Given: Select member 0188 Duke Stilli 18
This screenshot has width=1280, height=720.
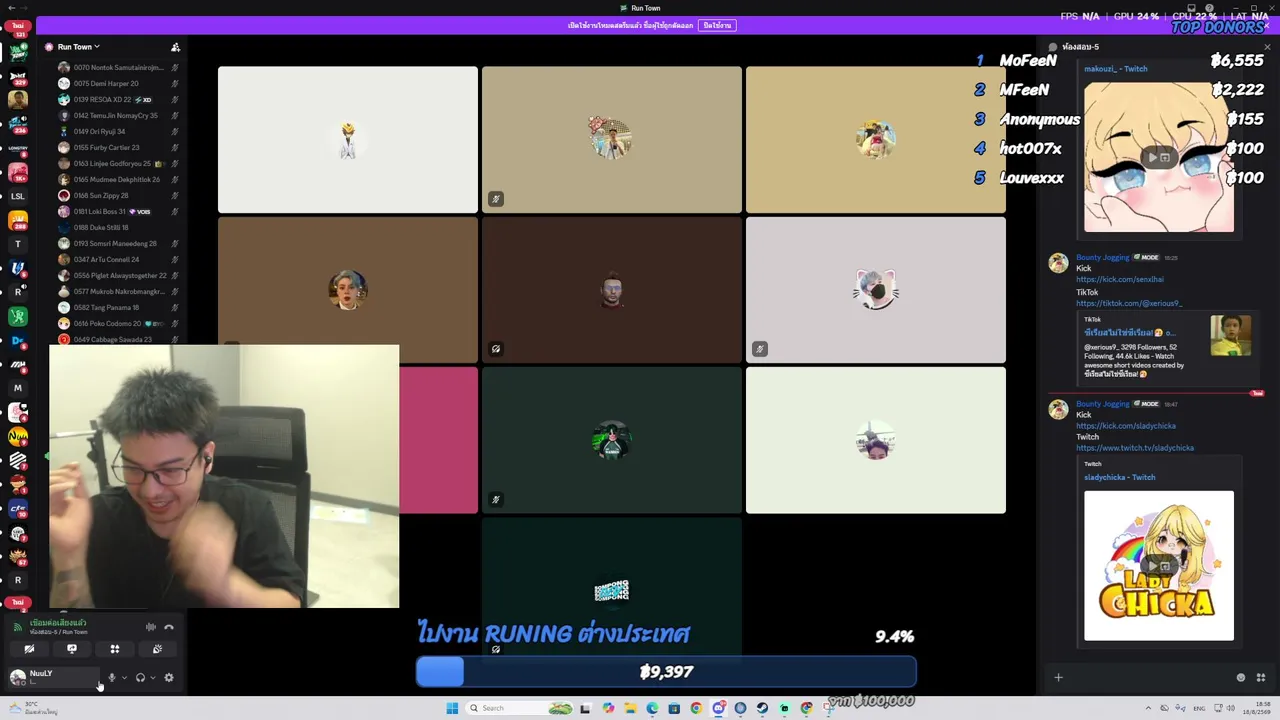Looking at the screenshot, I should click(x=118, y=227).
